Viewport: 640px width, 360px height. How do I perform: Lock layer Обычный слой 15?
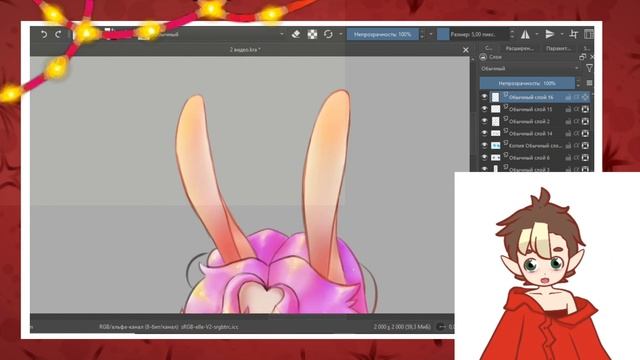[x=568, y=109]
